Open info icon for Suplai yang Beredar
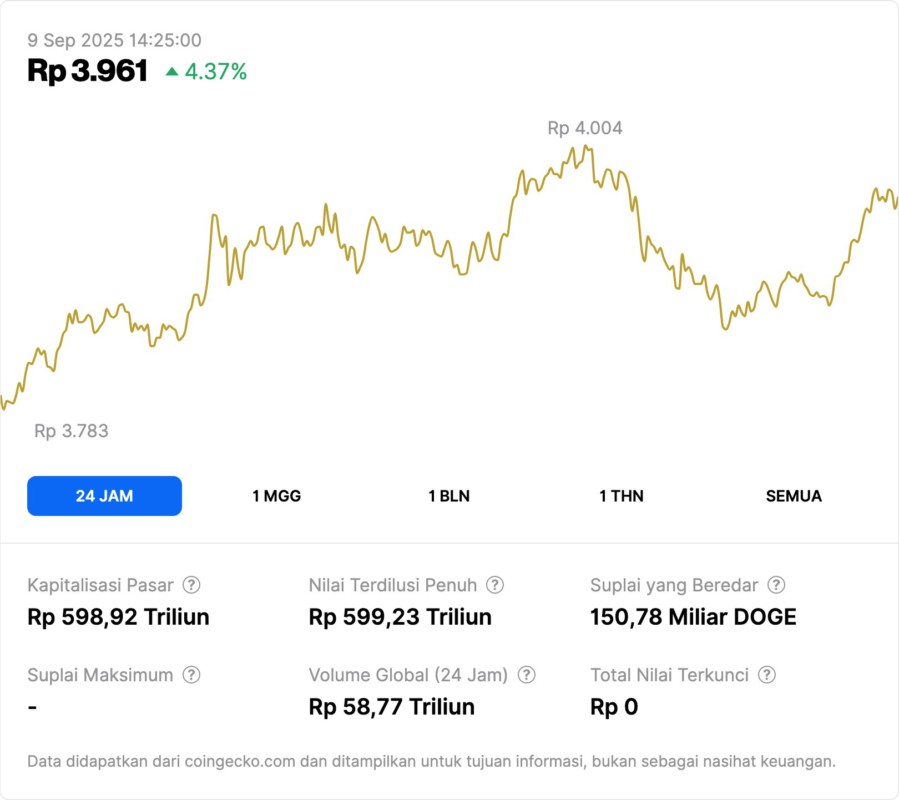Screen dimensions: 899x800 tap(776, 585)
